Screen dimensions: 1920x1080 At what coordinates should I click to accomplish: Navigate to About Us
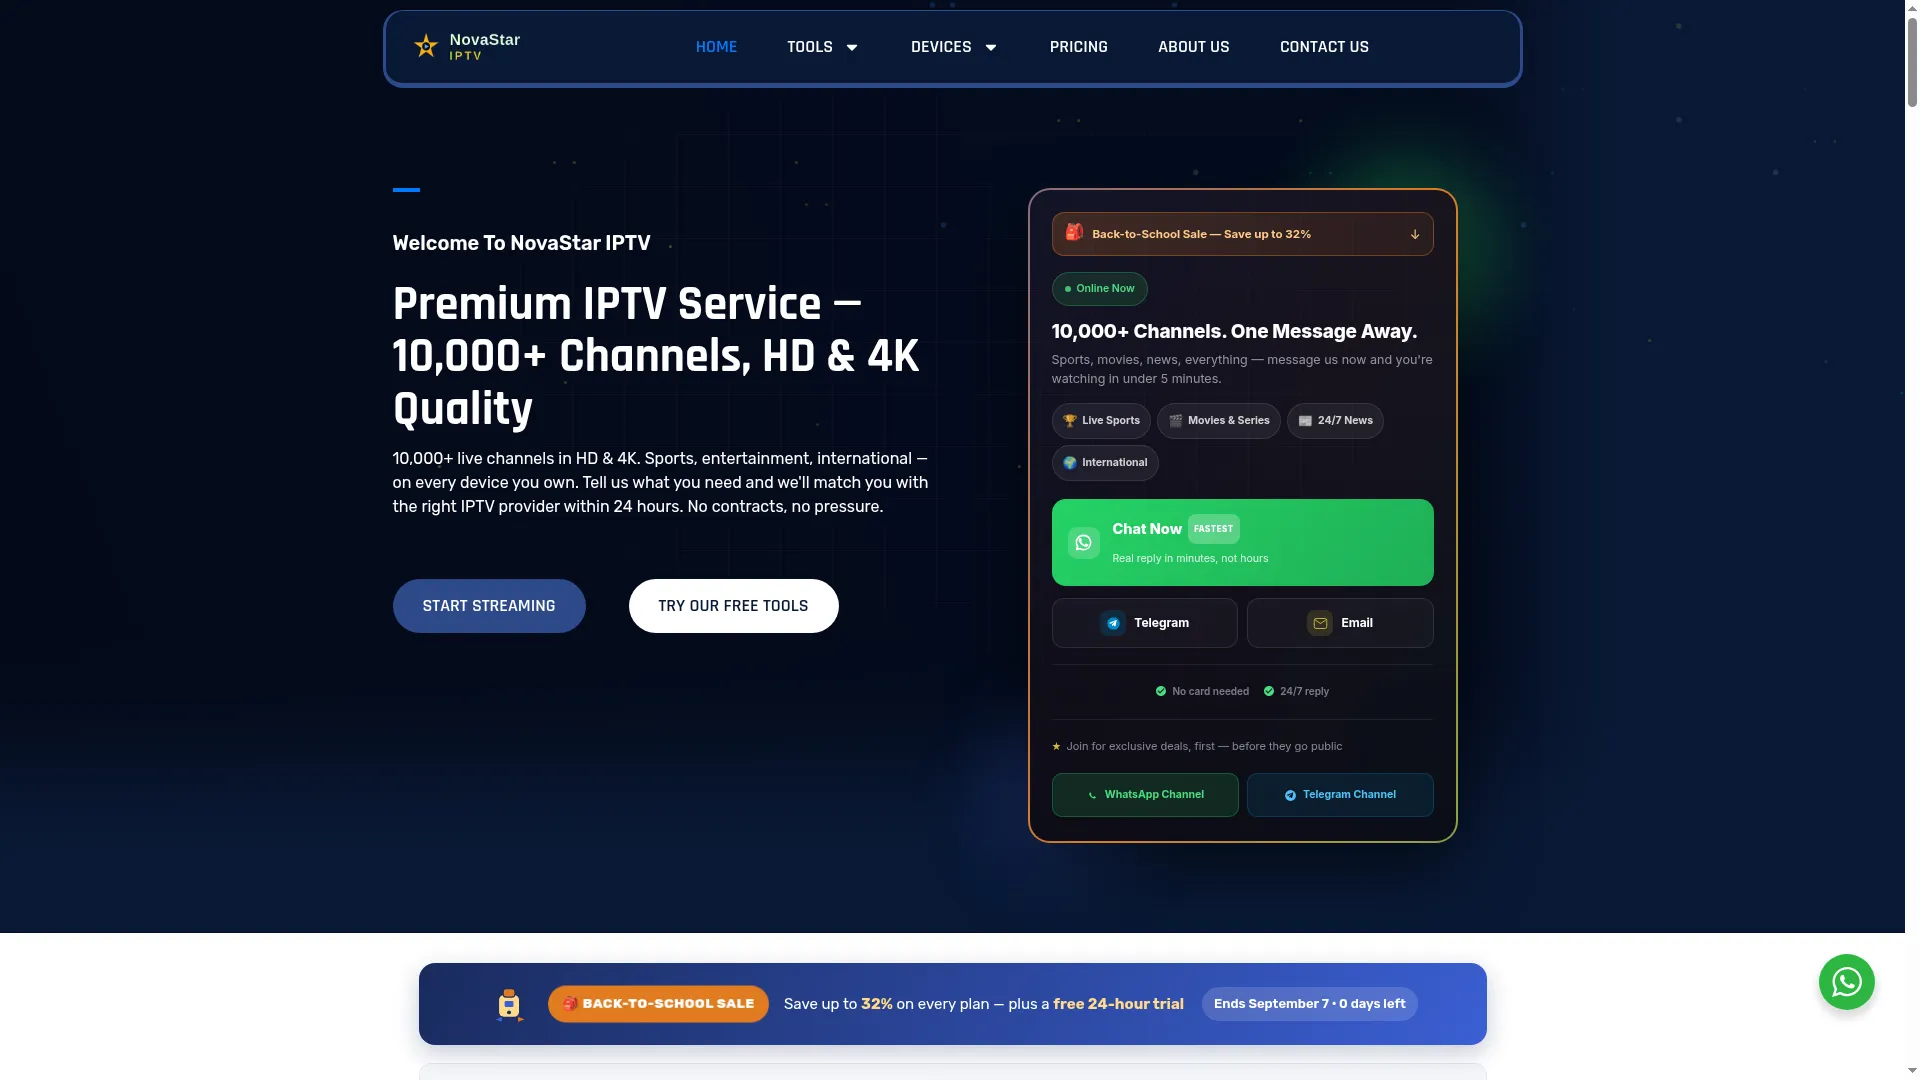[x=1193, y=47]
